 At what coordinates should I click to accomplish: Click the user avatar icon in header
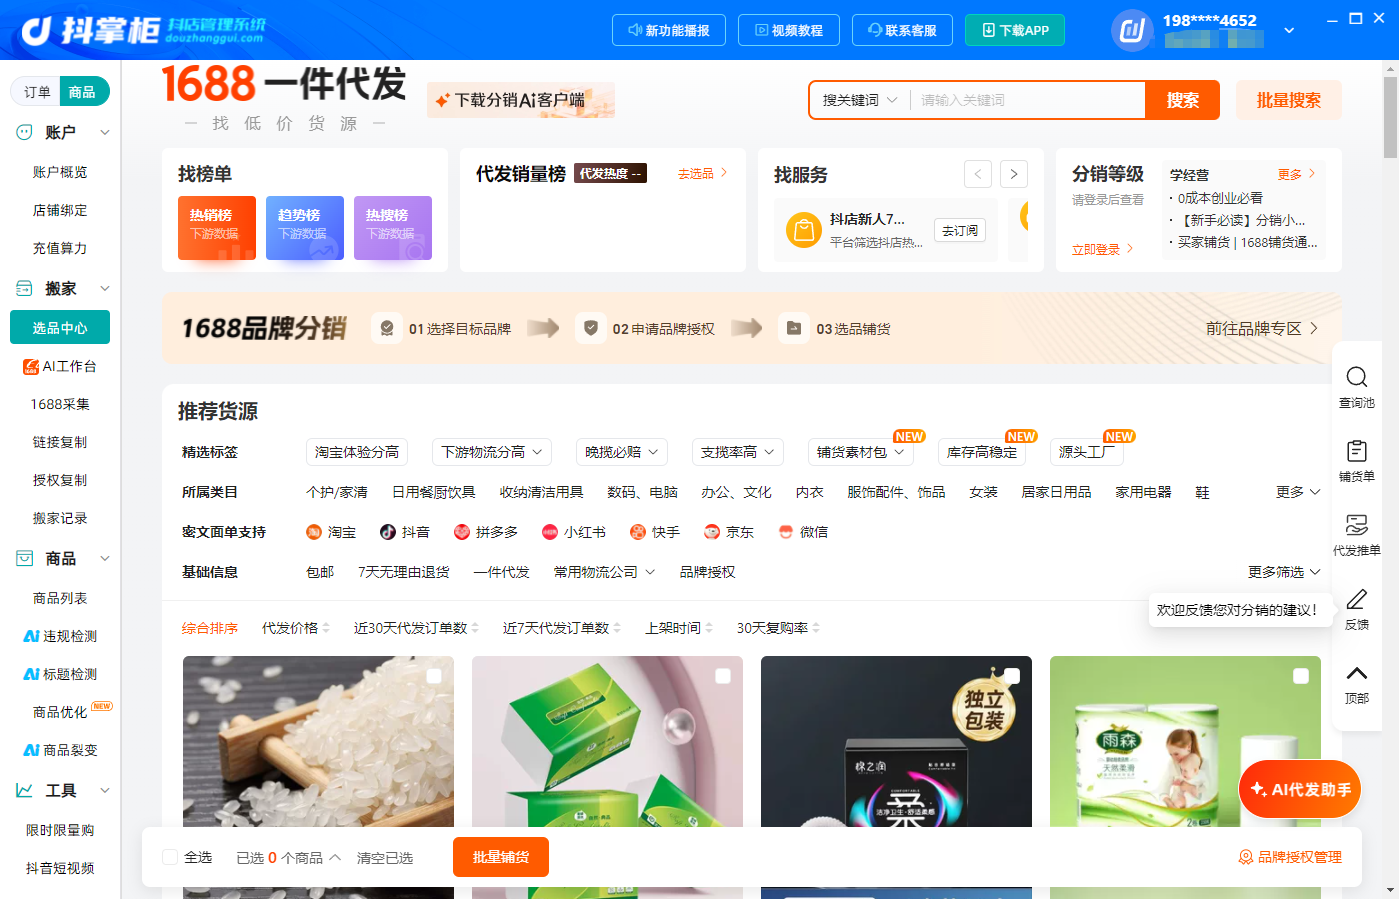click(x=1132, y=30)
